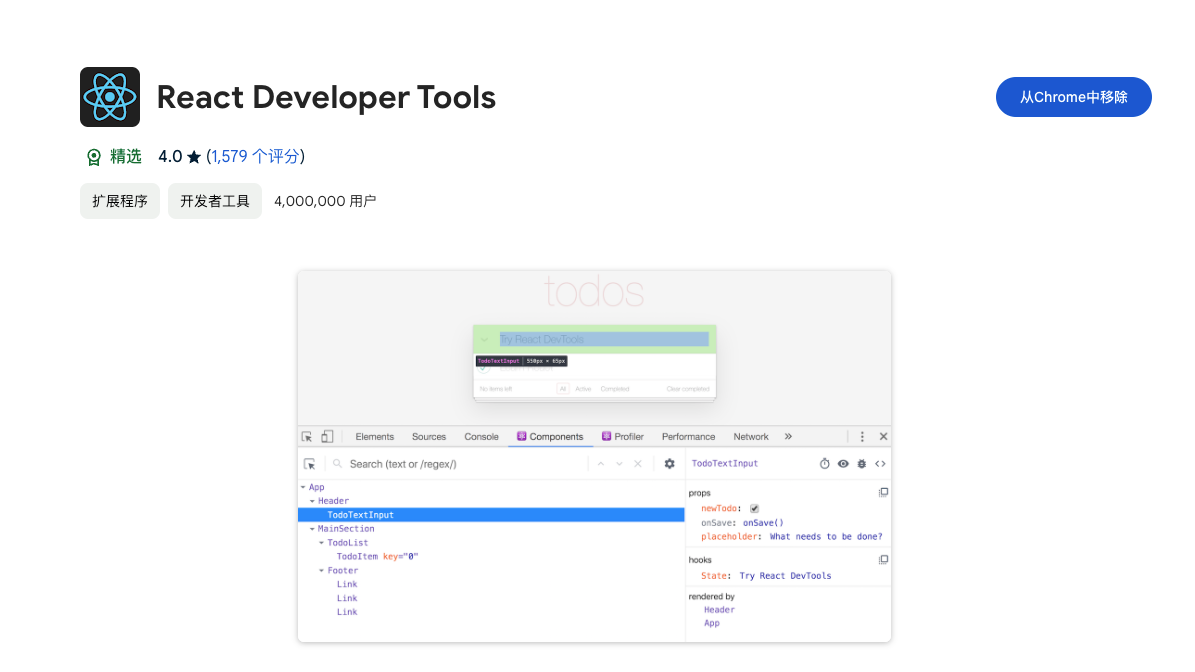
Task: Toggle the newTodo prop checkbox
Action: (754, 508)
